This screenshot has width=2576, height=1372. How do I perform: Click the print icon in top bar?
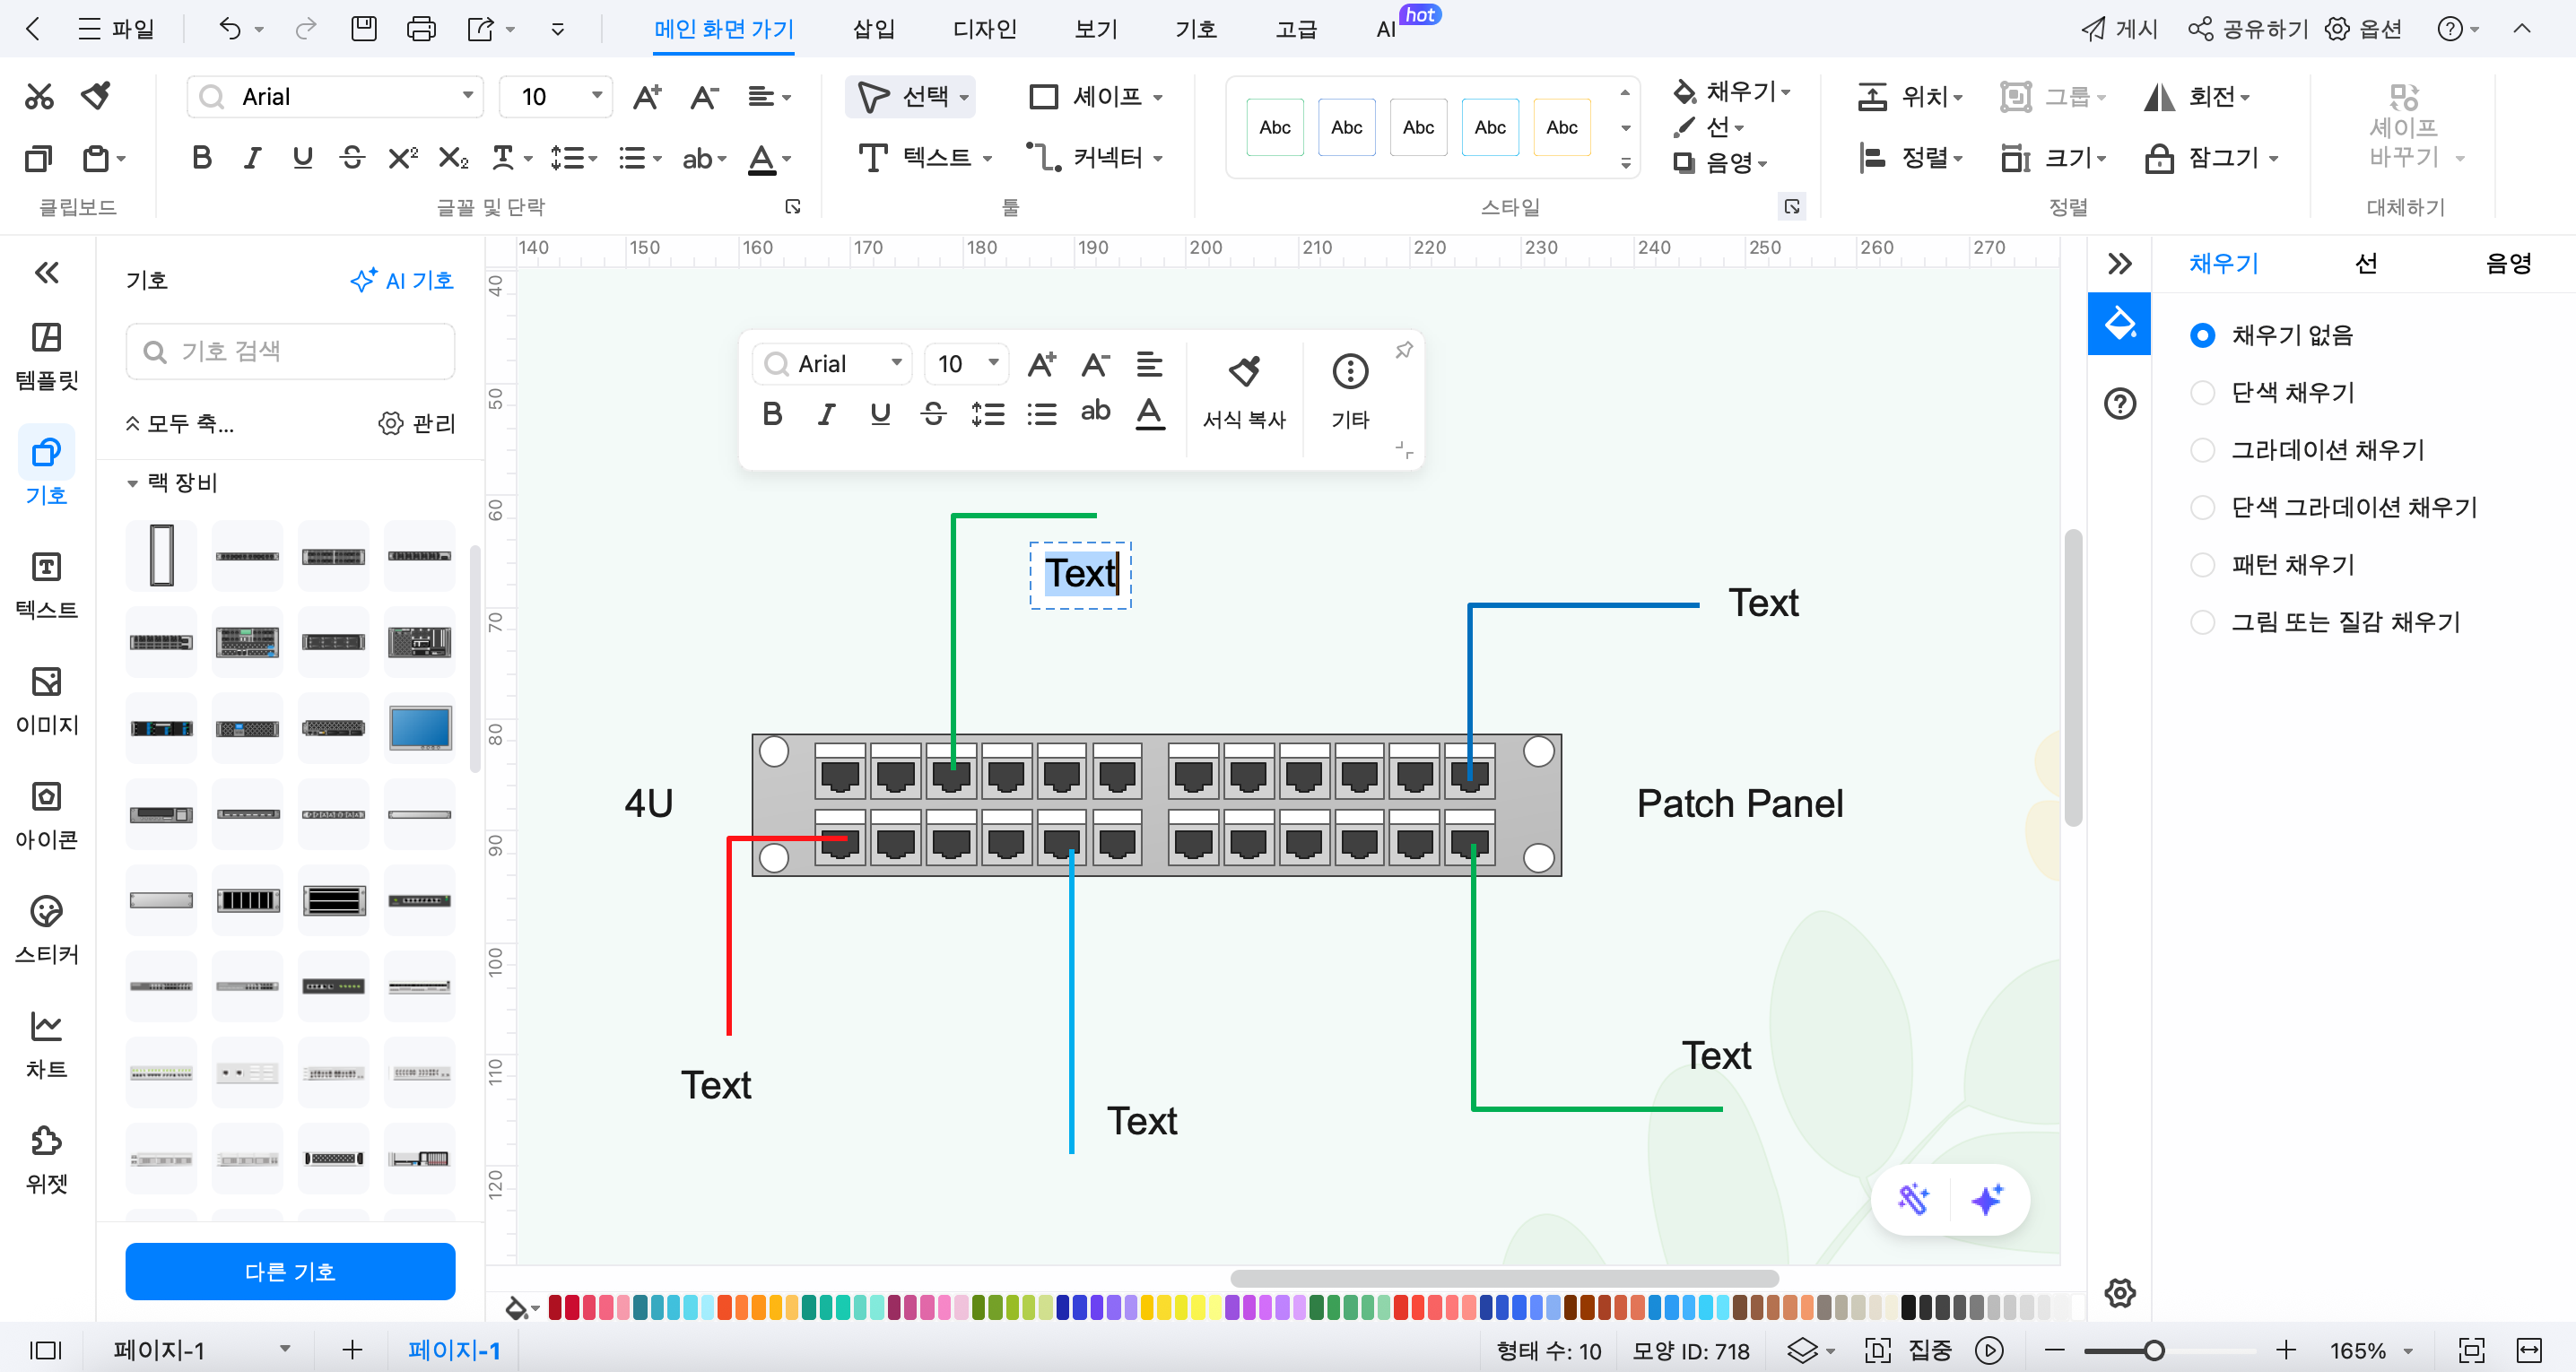coord(421,29)
